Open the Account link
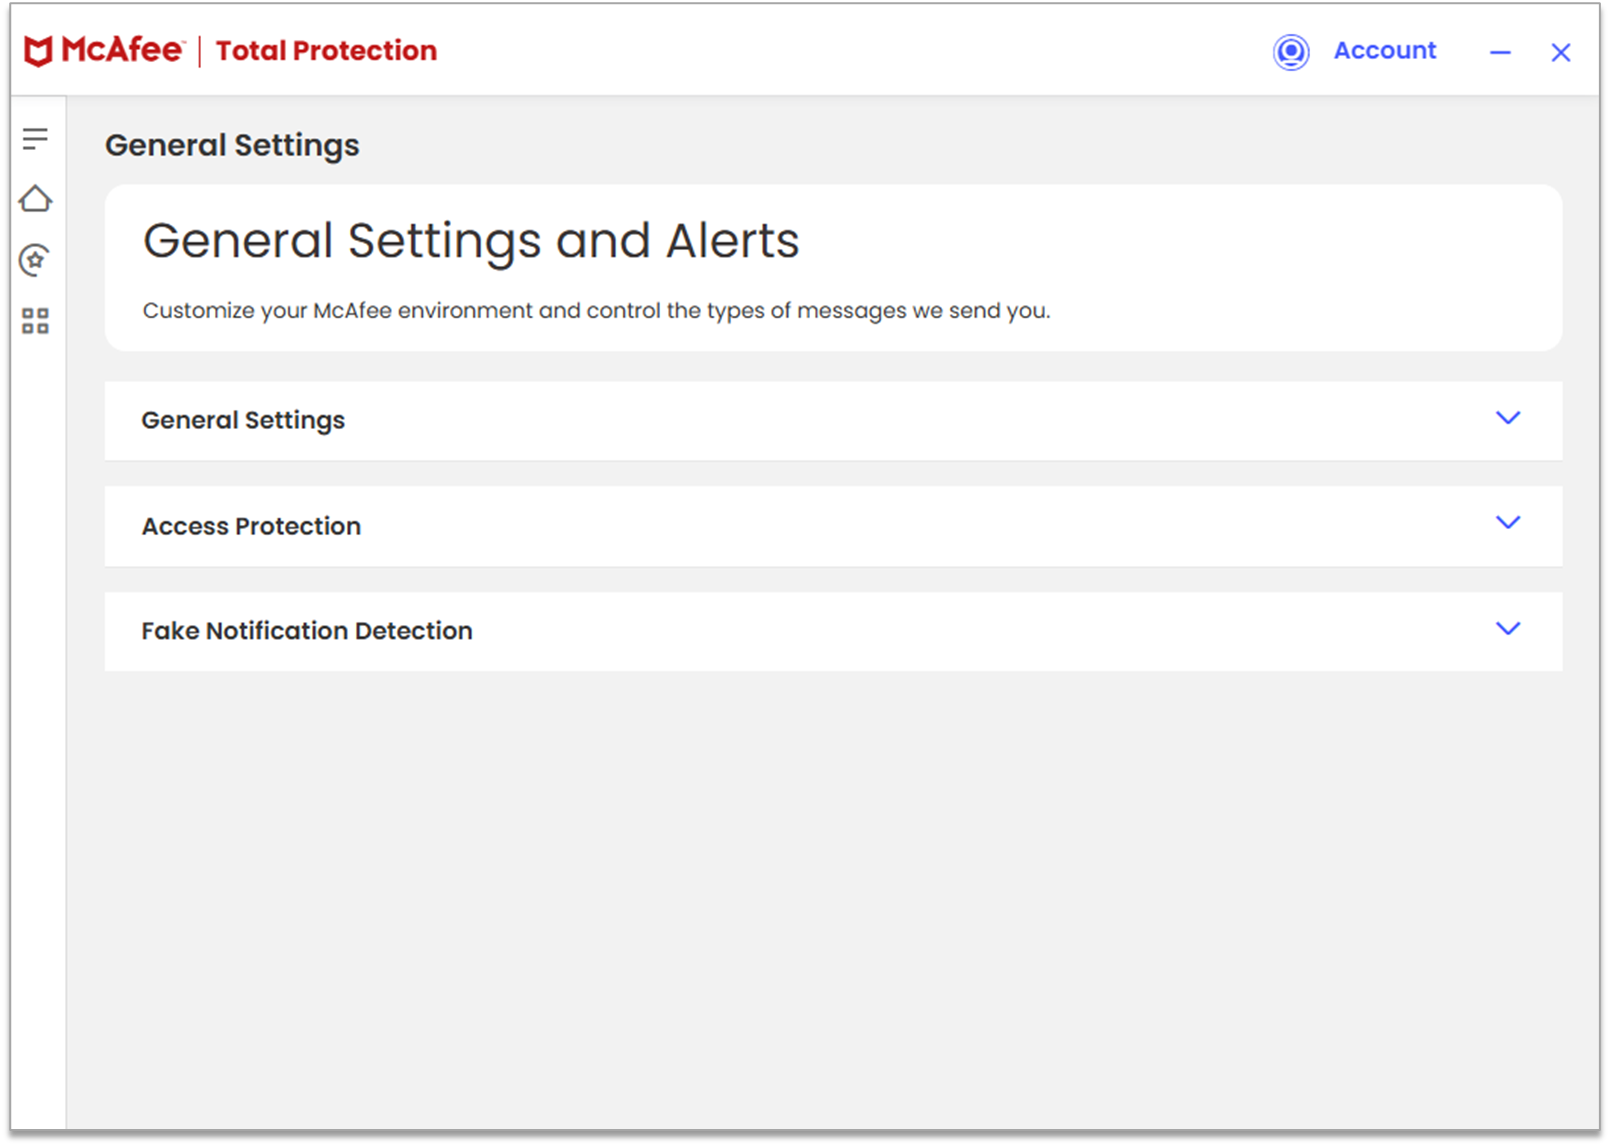The height and width of the screenshot is (1146, 1610). point(1384,51)
